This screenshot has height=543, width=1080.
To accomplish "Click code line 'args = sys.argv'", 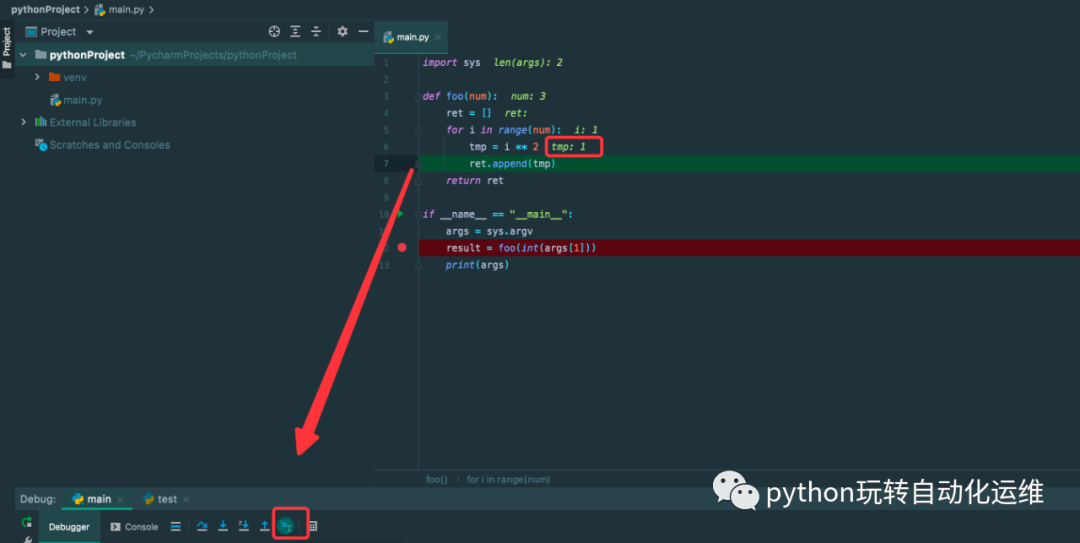I will point(489,231).
